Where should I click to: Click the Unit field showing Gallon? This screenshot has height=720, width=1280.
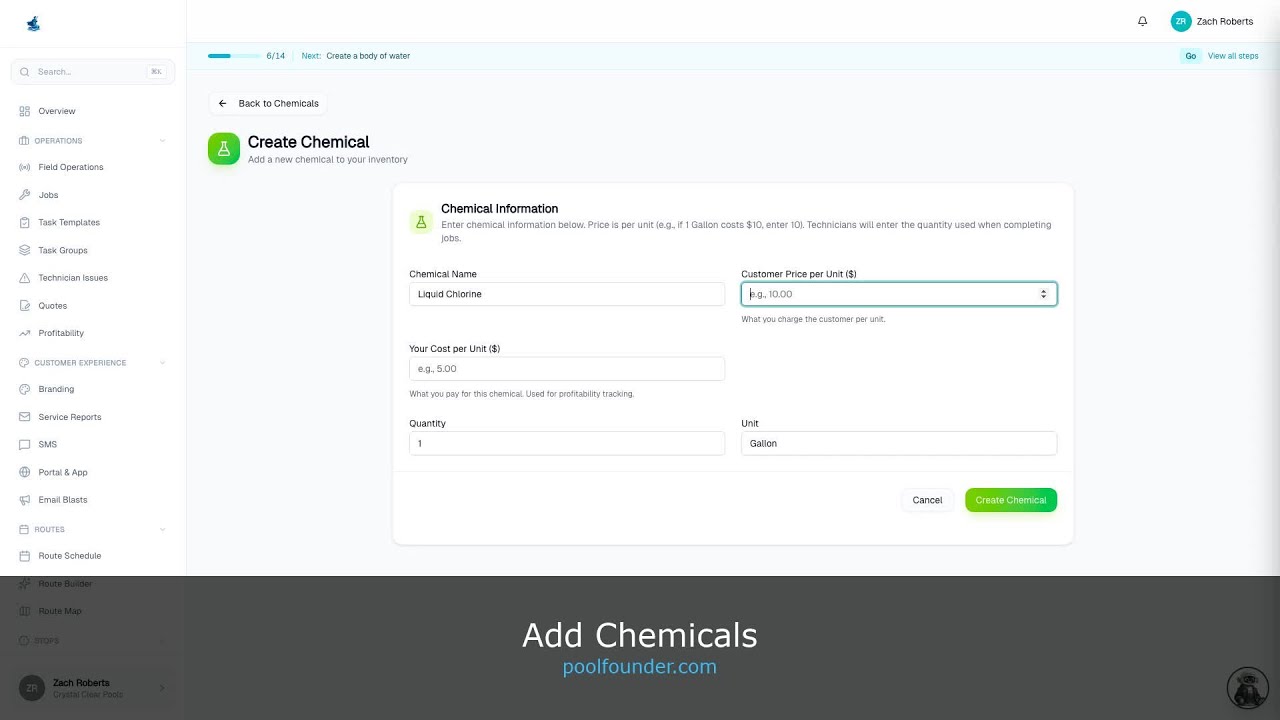pyautogui.click(x=899, y=443)
